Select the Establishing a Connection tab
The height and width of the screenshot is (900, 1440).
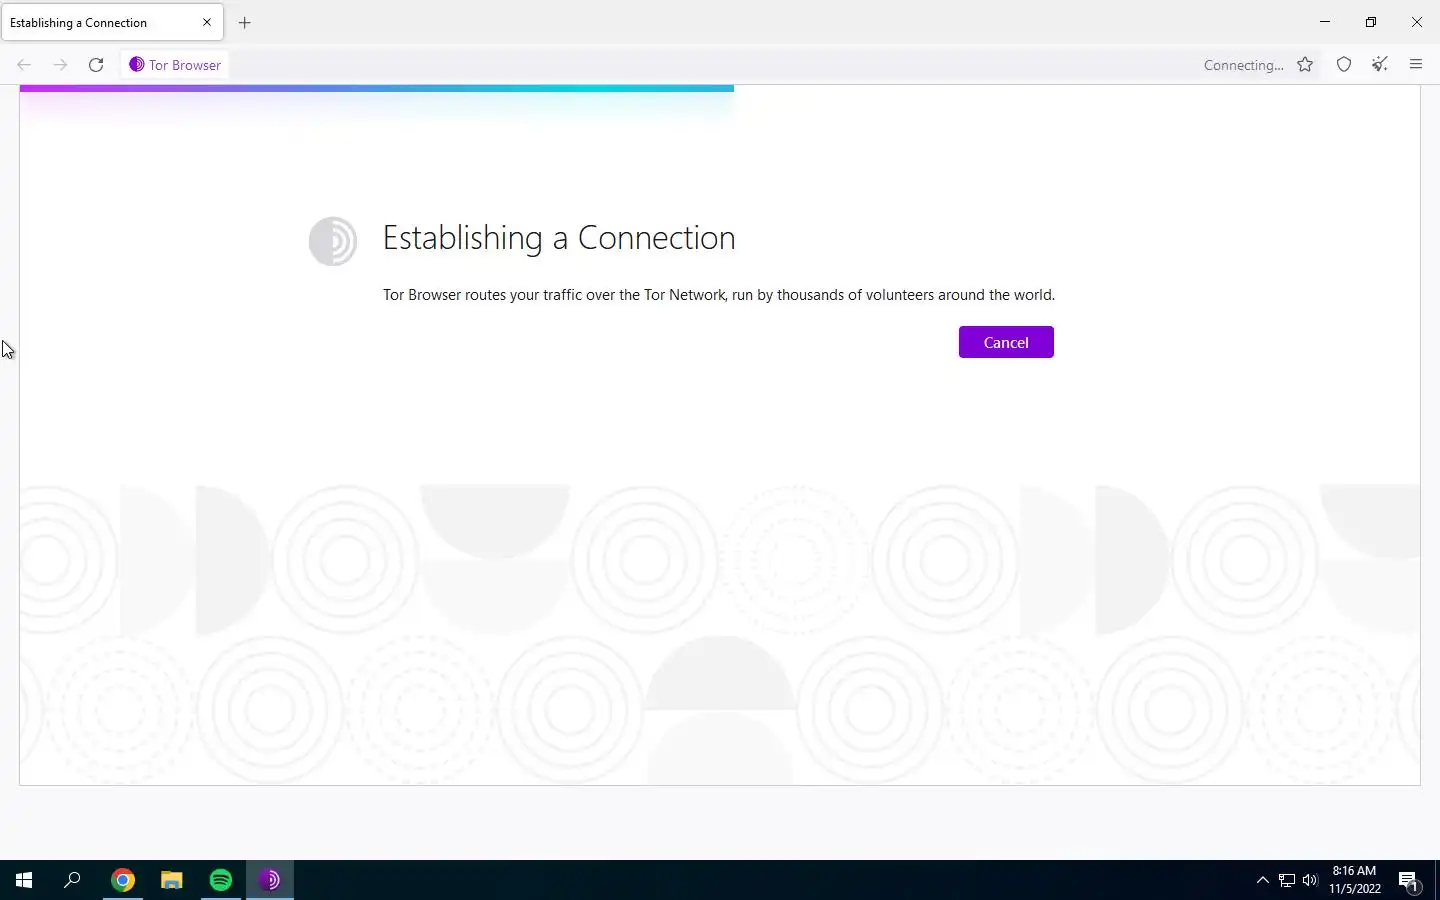point(112,22)
